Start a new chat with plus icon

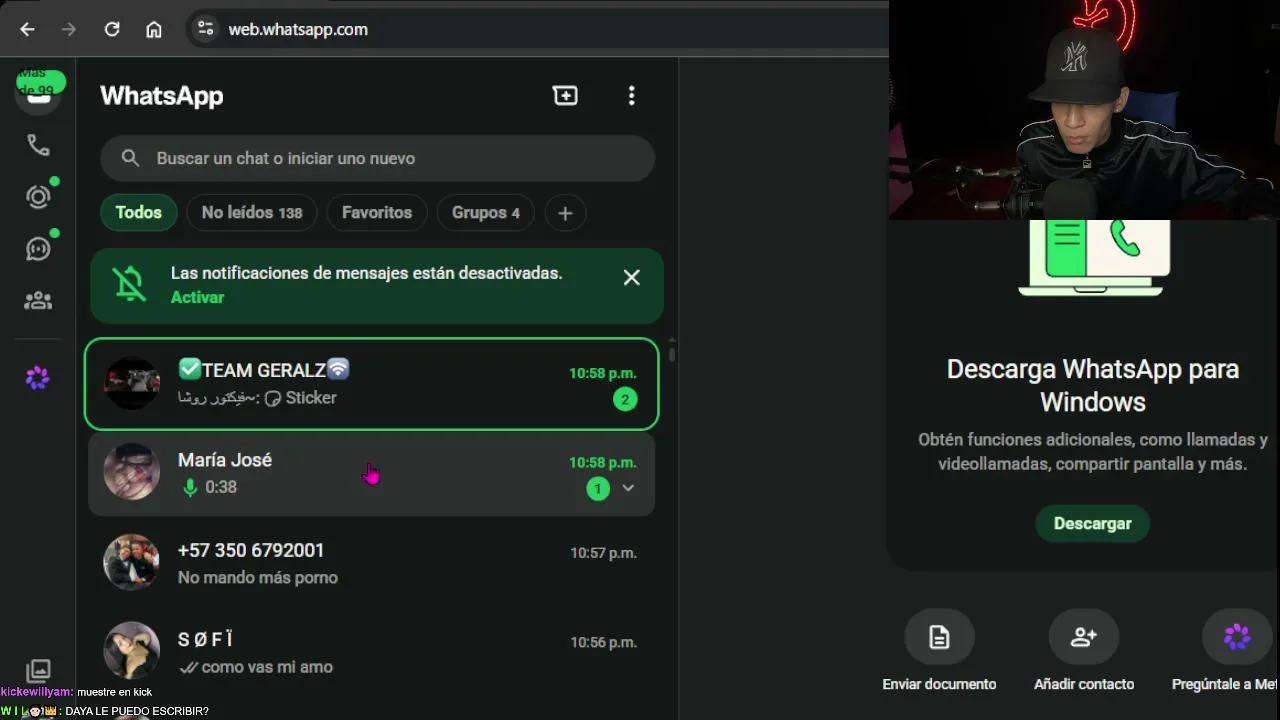click(565, 95)
